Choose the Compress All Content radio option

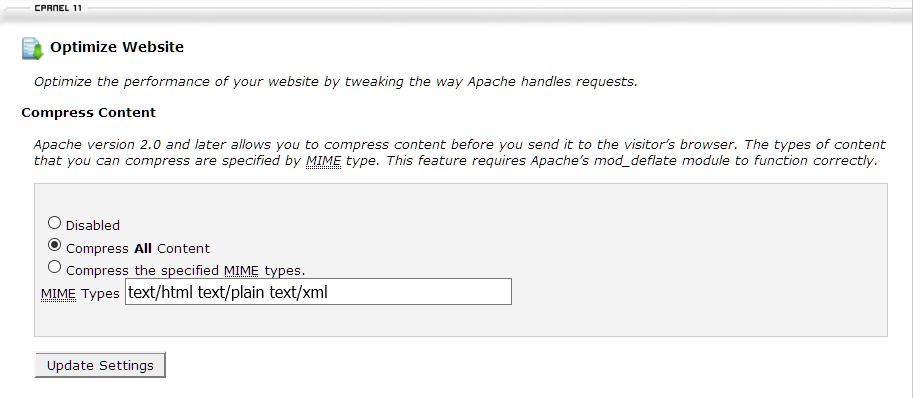[54, 245]
